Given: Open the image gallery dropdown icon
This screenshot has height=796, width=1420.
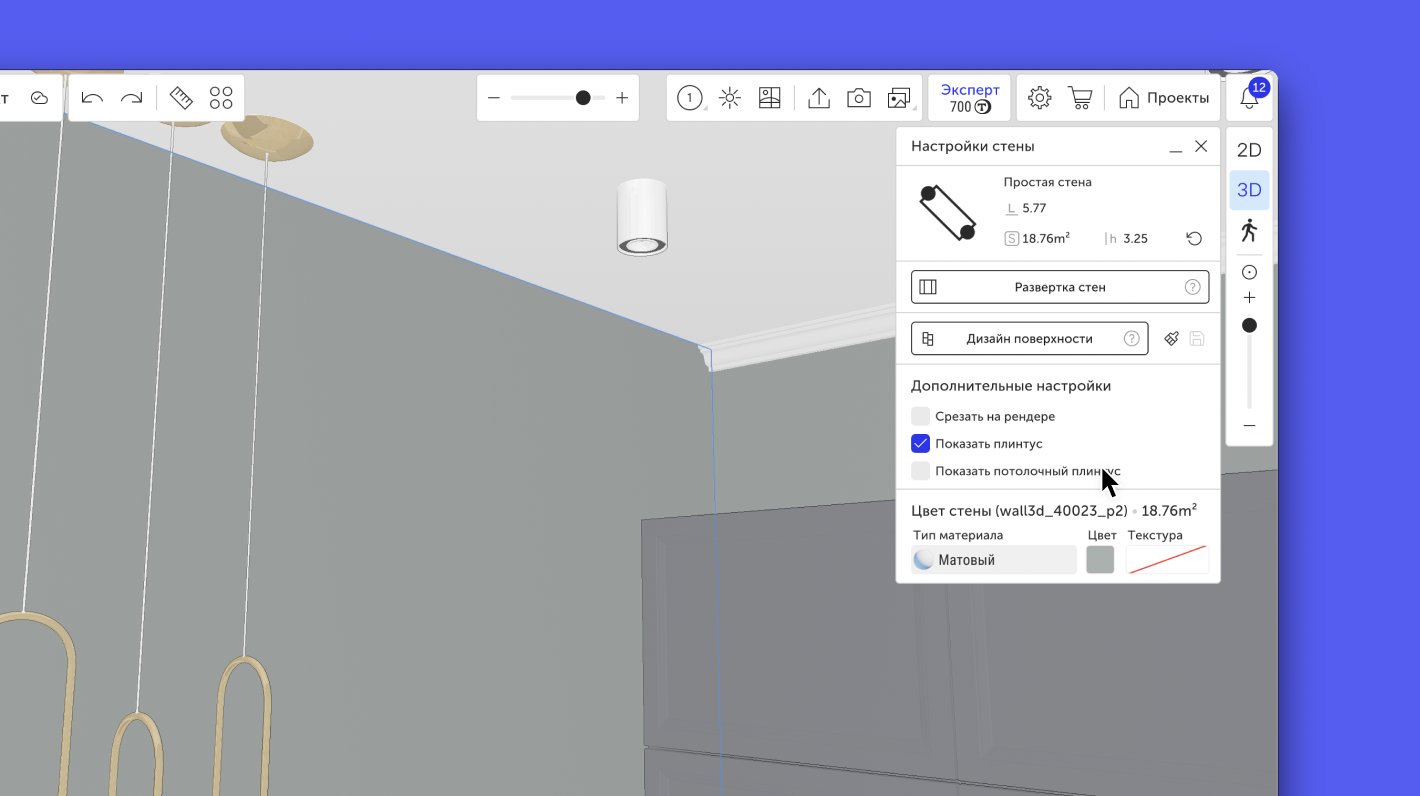Looking at the screenshot, I should coord(899,98).
